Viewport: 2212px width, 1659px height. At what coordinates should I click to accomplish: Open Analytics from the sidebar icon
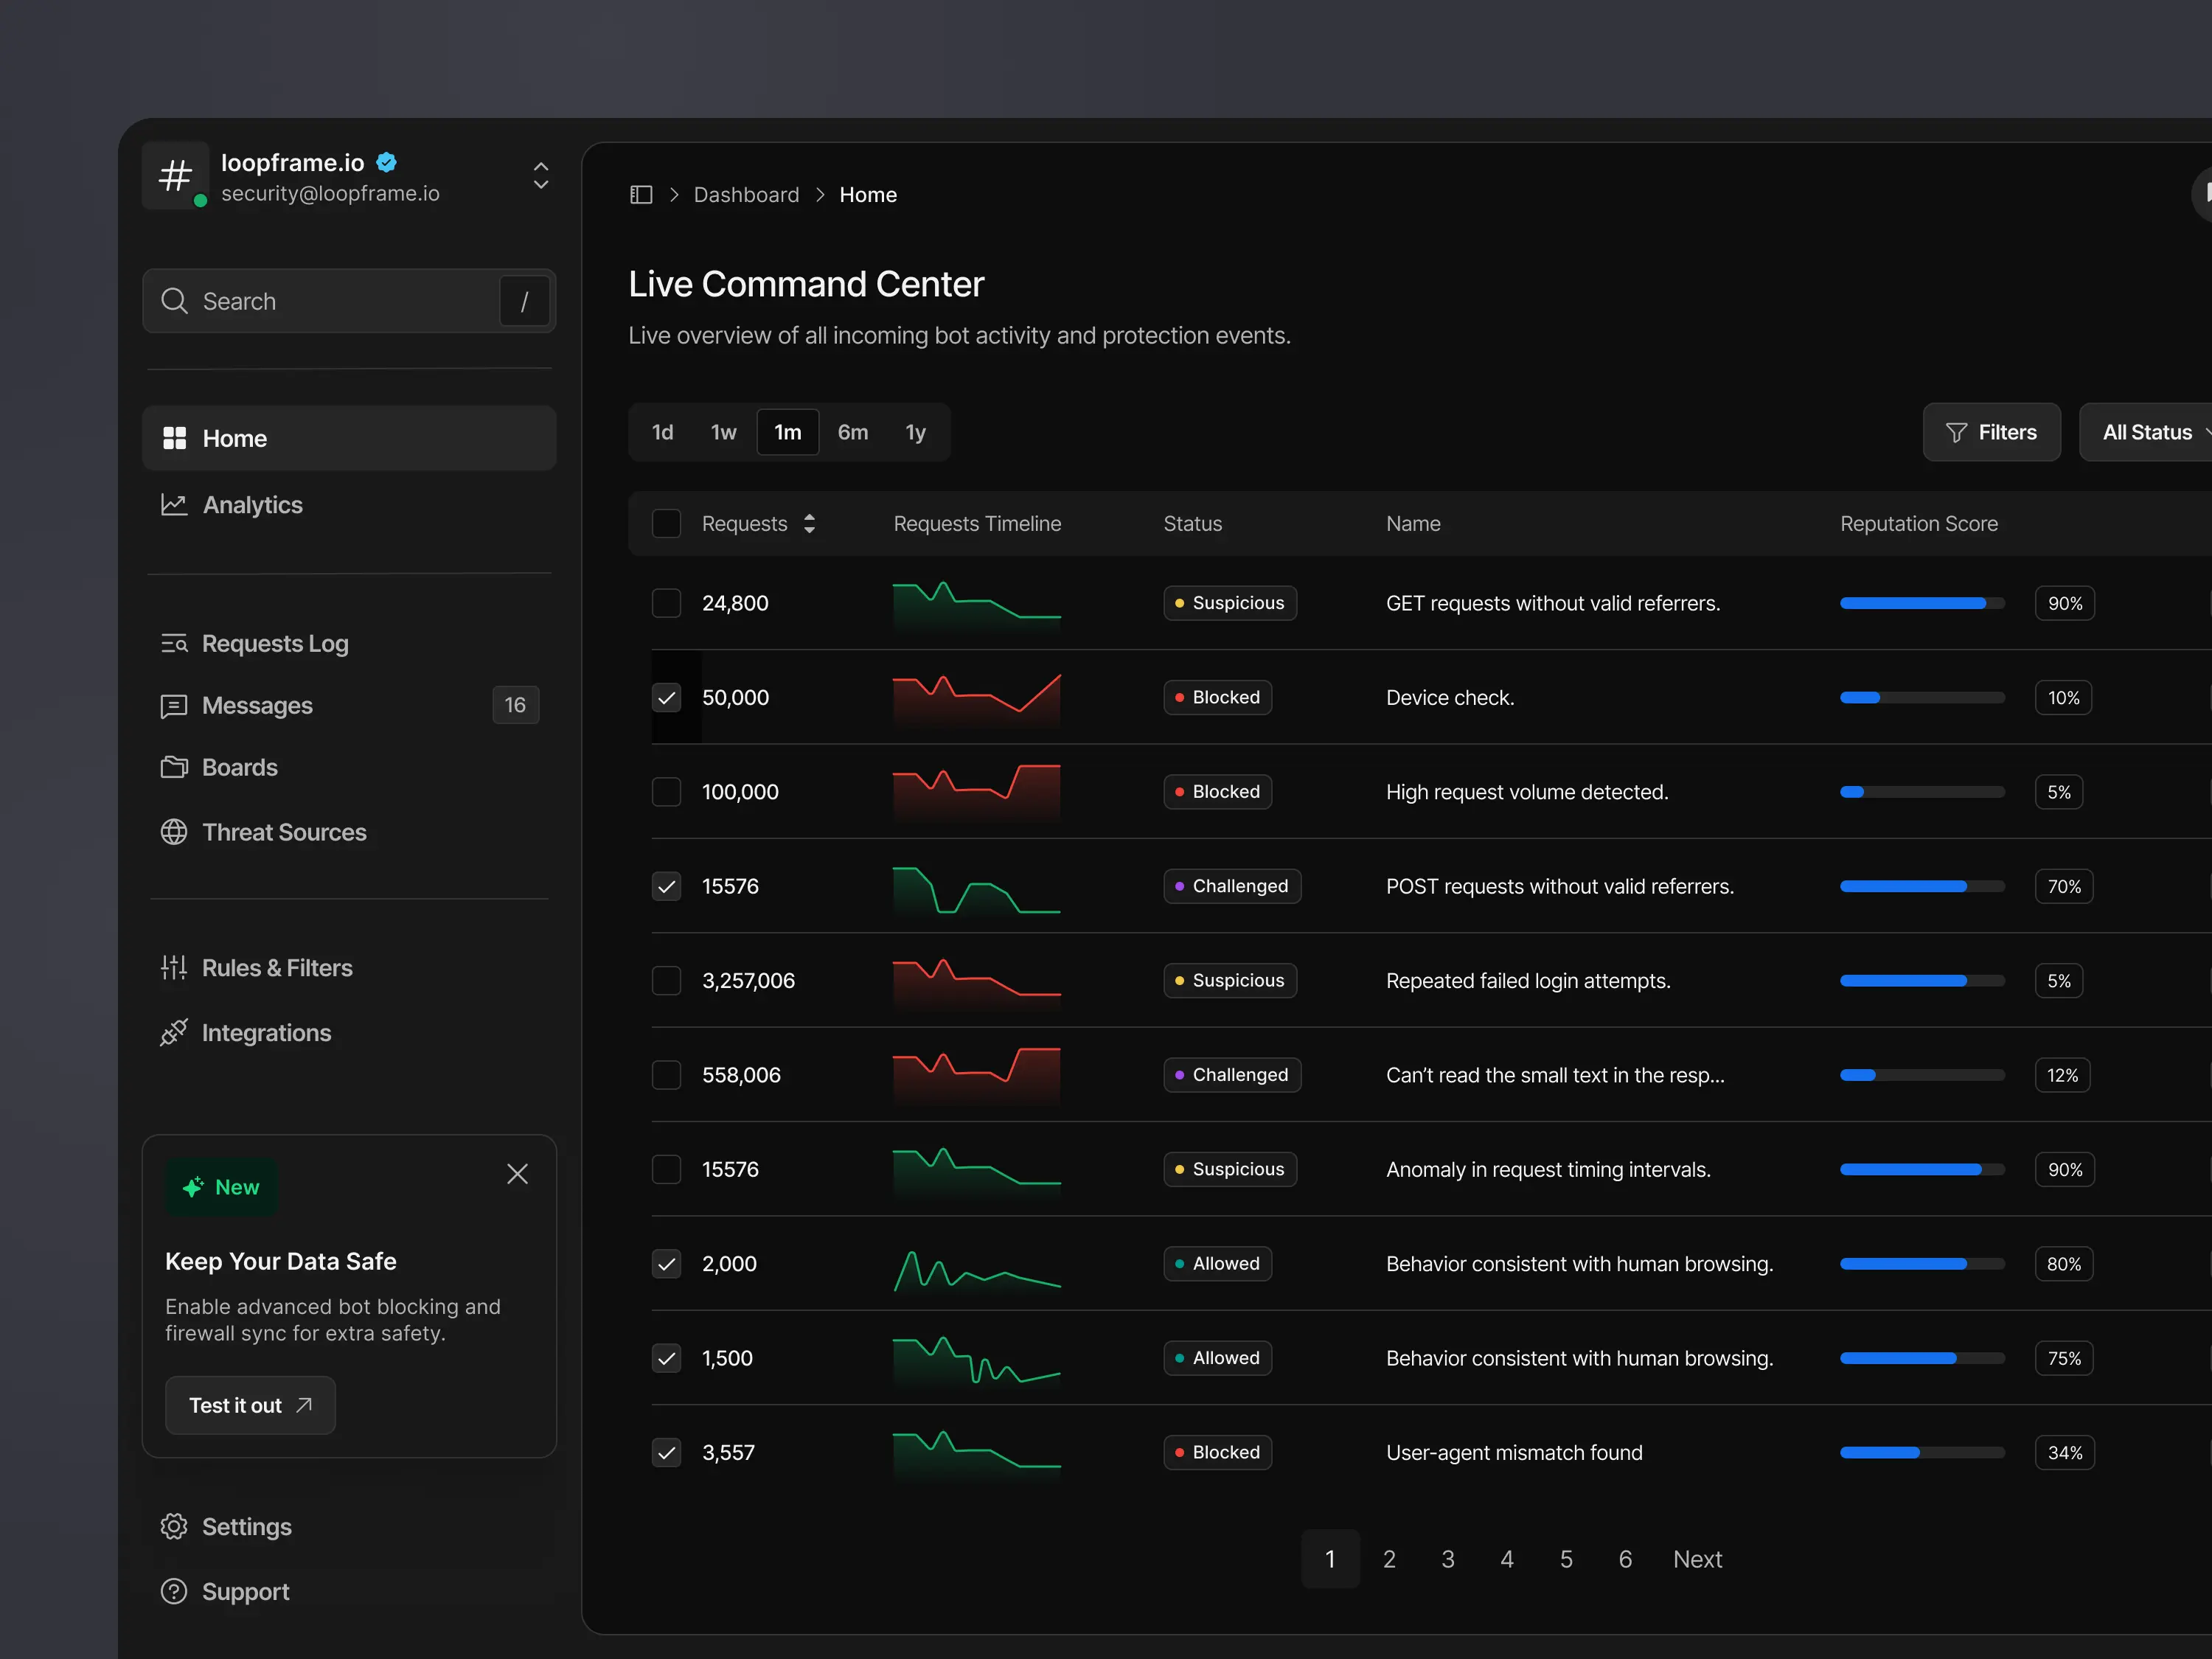coord(174,505)
